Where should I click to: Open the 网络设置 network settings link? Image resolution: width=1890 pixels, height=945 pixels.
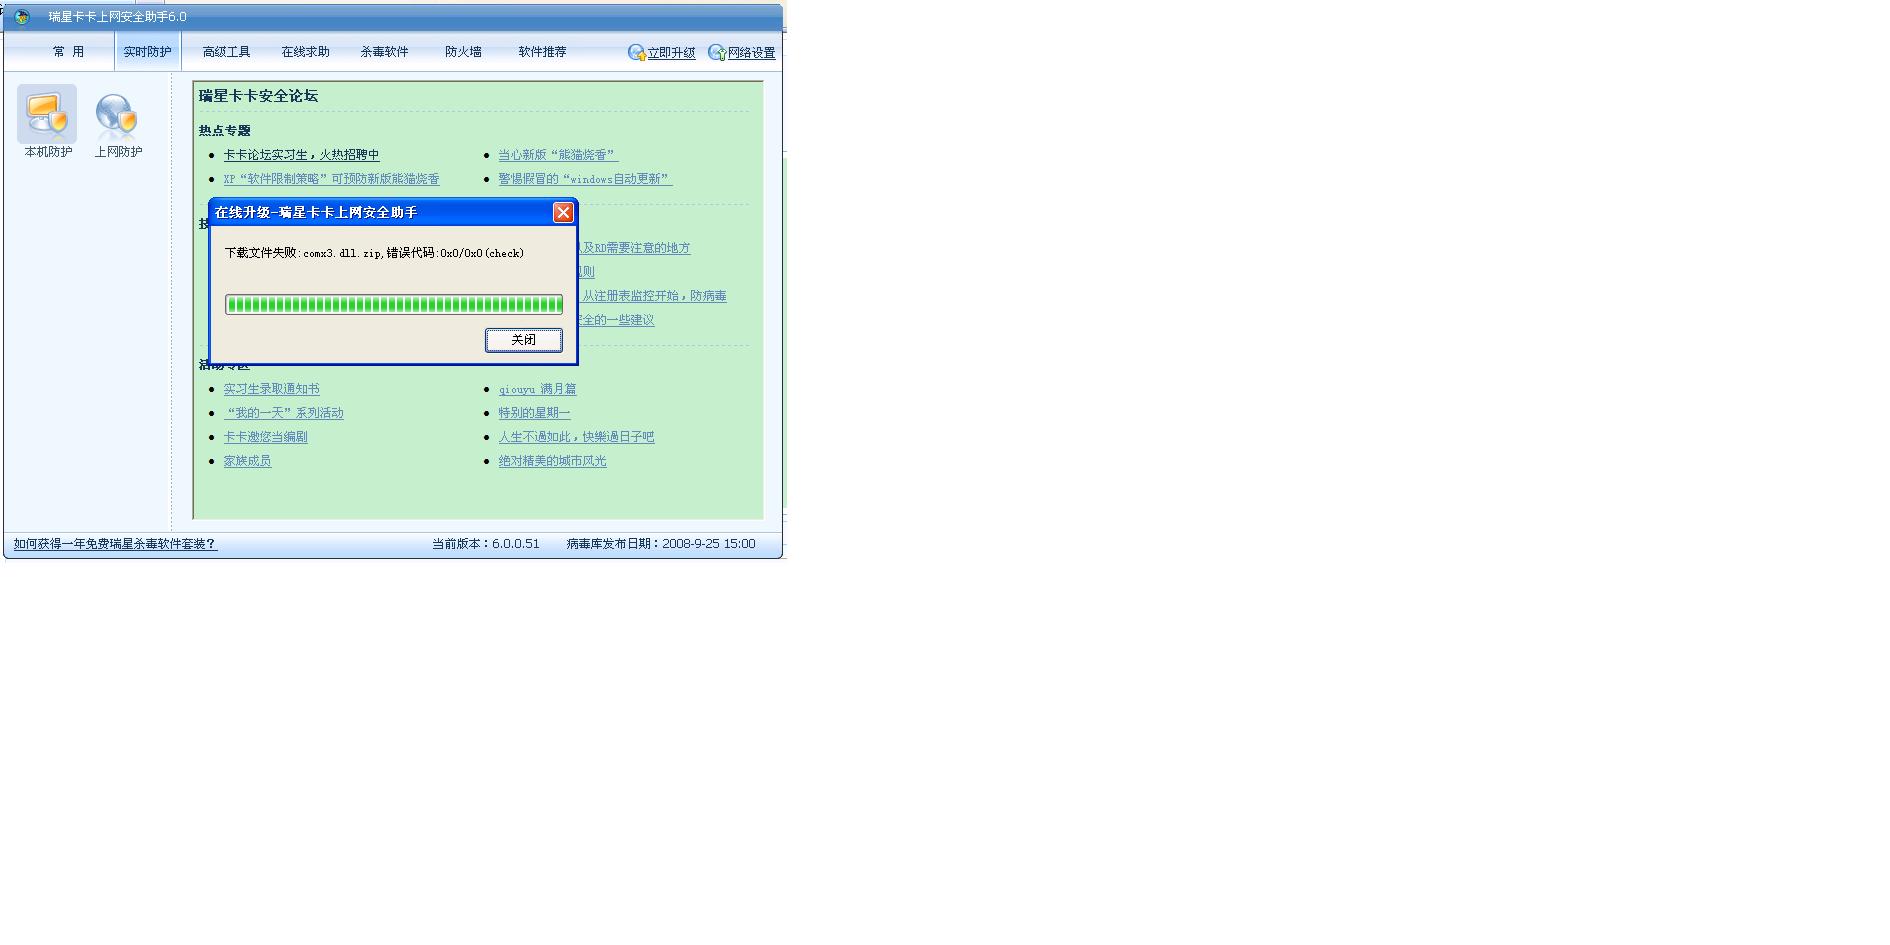[x=742, y=53]
